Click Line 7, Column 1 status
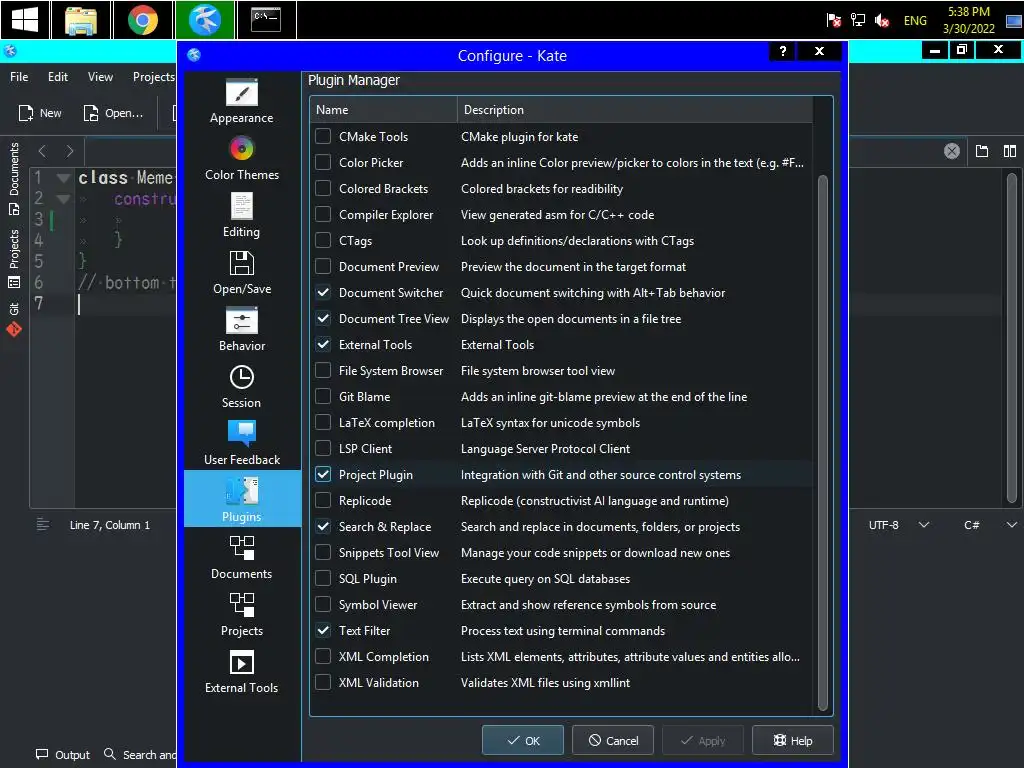The height and width of the screenshot is (768, 1024). [x=110, y=525]
